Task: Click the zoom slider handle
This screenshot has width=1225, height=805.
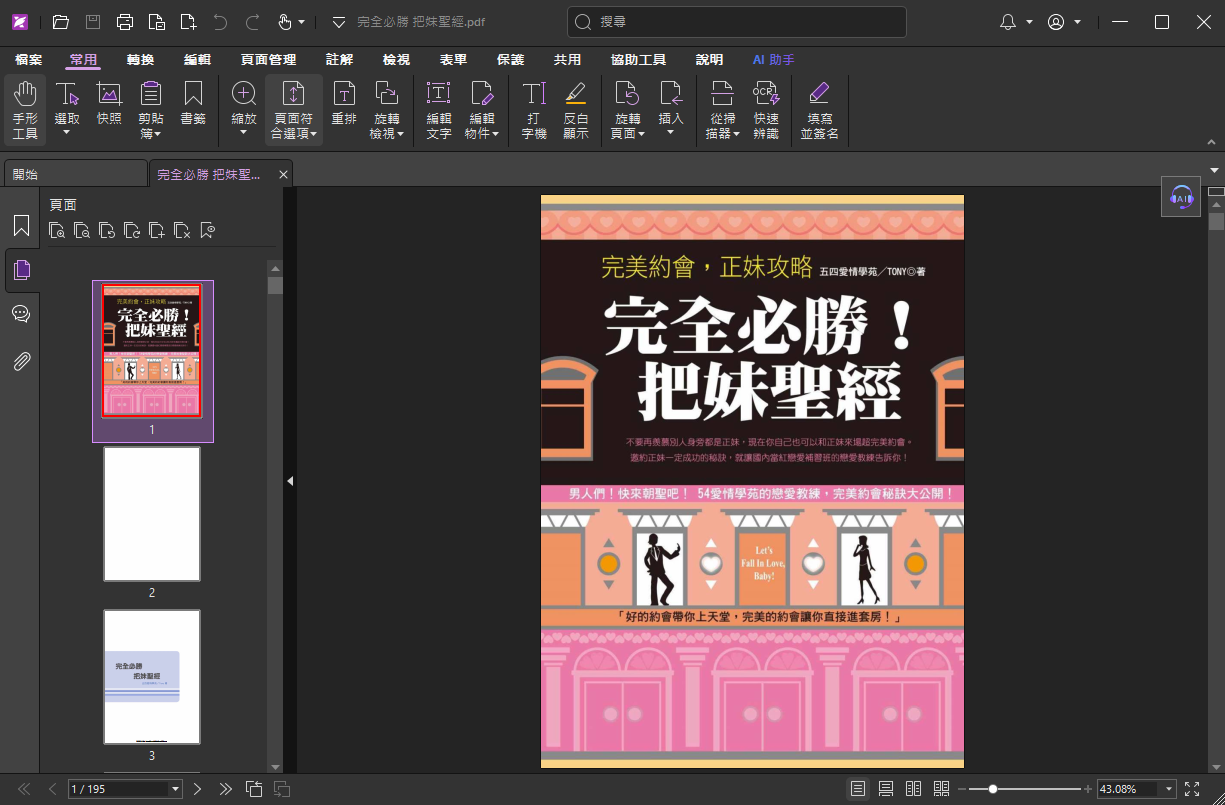Action: click(x=992, y=789)
